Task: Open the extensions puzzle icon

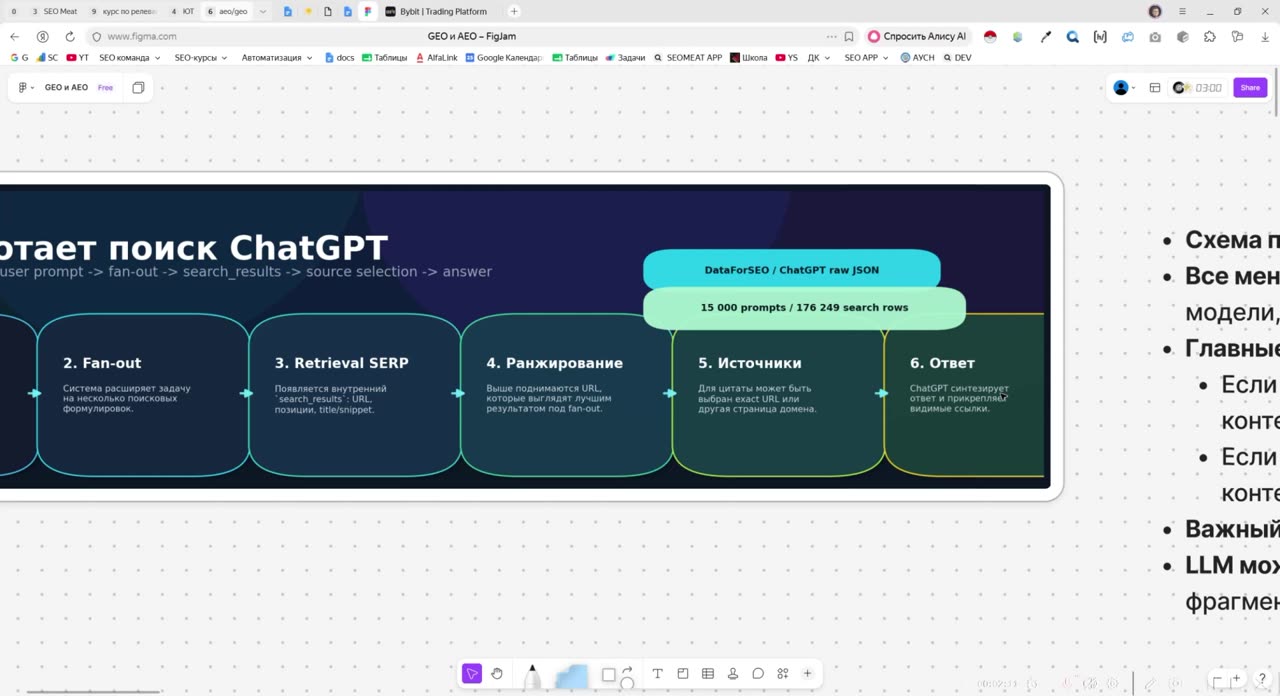Action: [1210, 37]
